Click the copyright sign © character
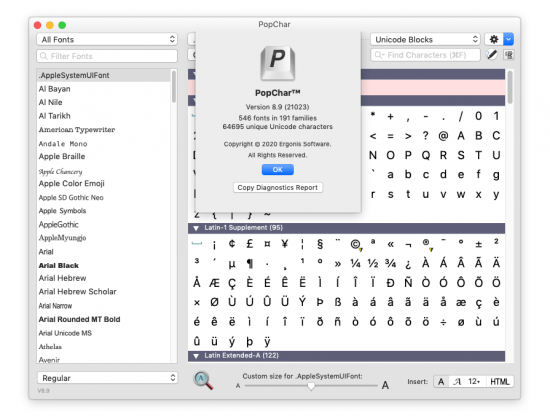550x416 pixels. point(355,244)
